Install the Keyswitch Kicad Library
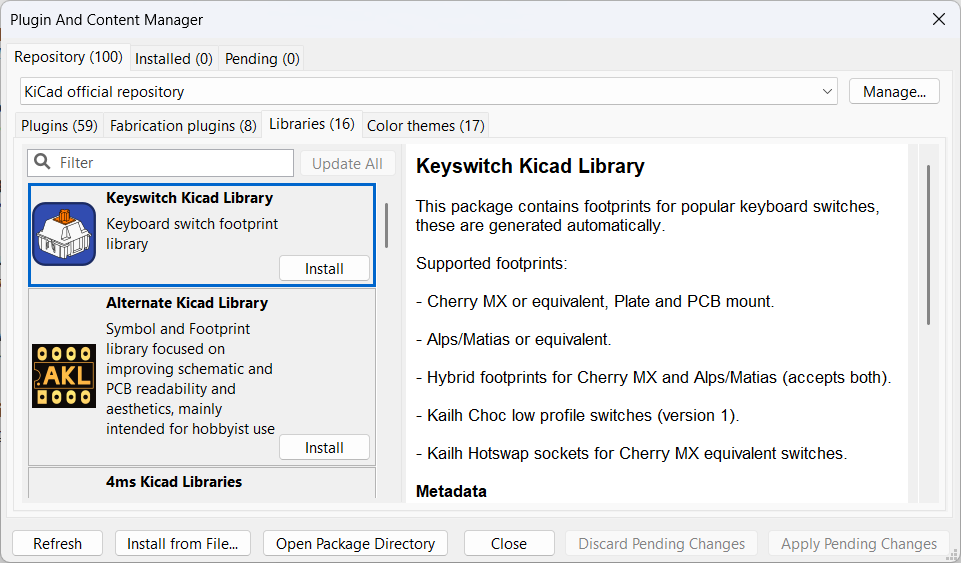 point(324,268)
